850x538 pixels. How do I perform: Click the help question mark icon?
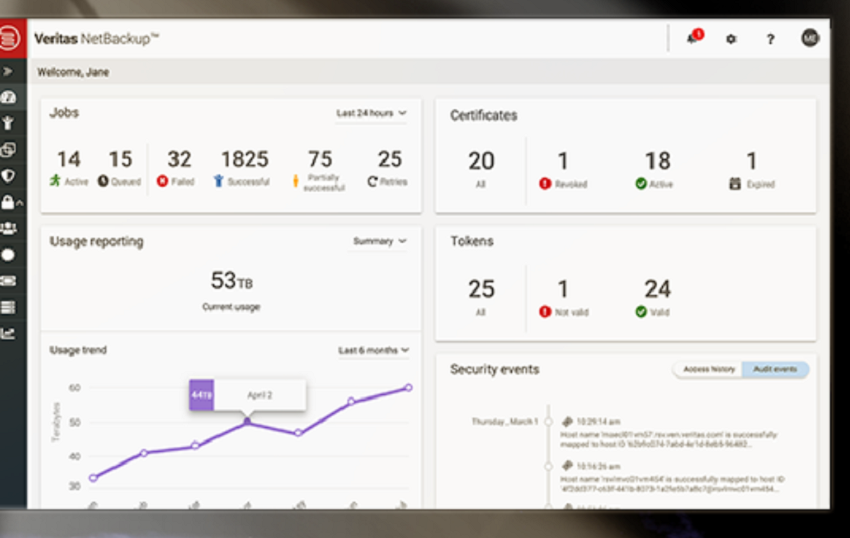[770, 39]
